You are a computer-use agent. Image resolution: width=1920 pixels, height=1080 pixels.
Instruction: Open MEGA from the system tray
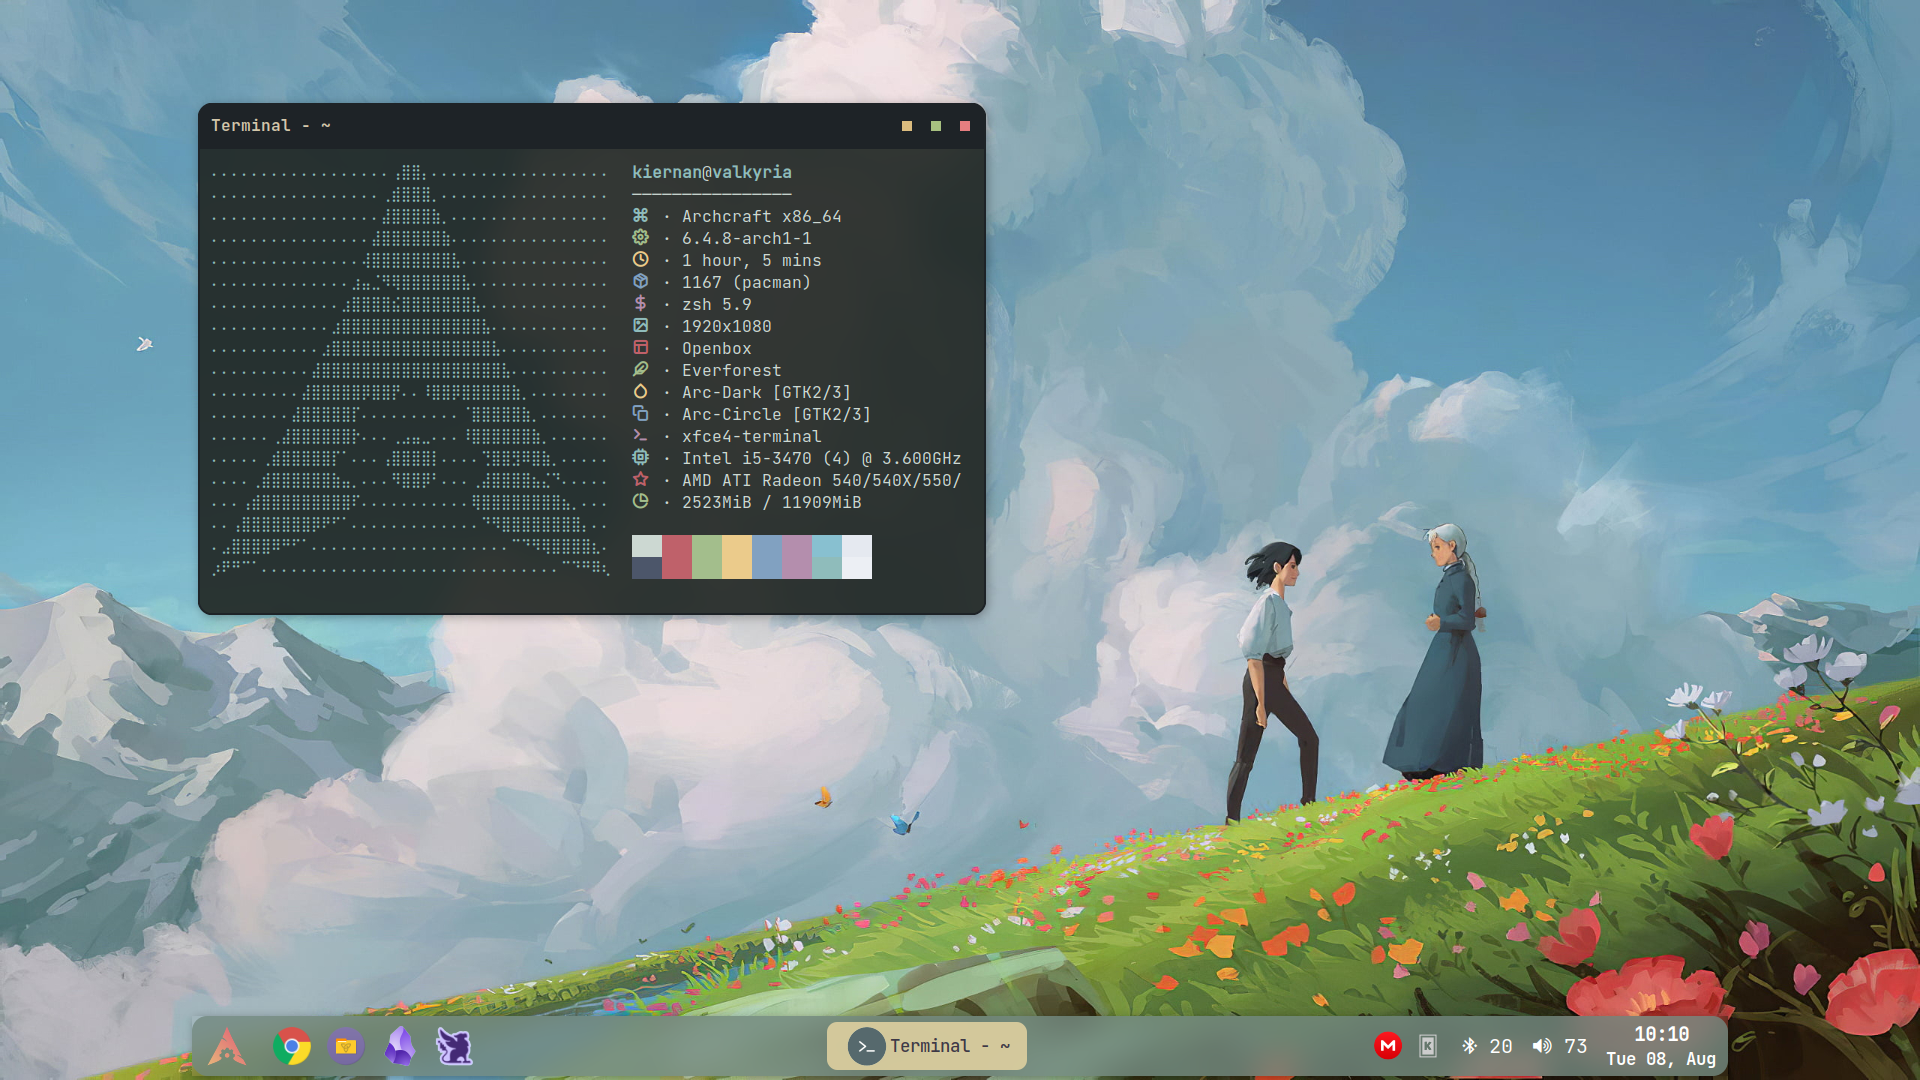(1388, 1046)
